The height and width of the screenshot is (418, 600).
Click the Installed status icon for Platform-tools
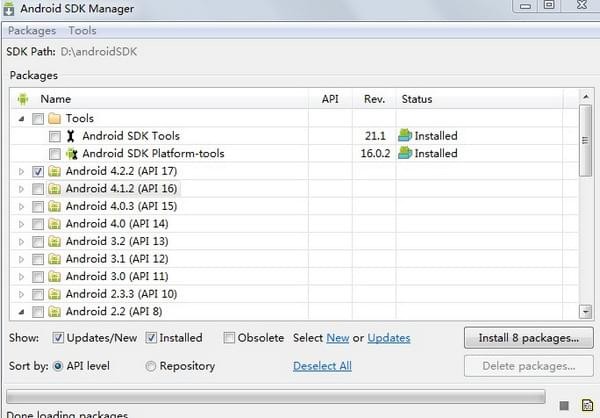click(x=405, y=154)
